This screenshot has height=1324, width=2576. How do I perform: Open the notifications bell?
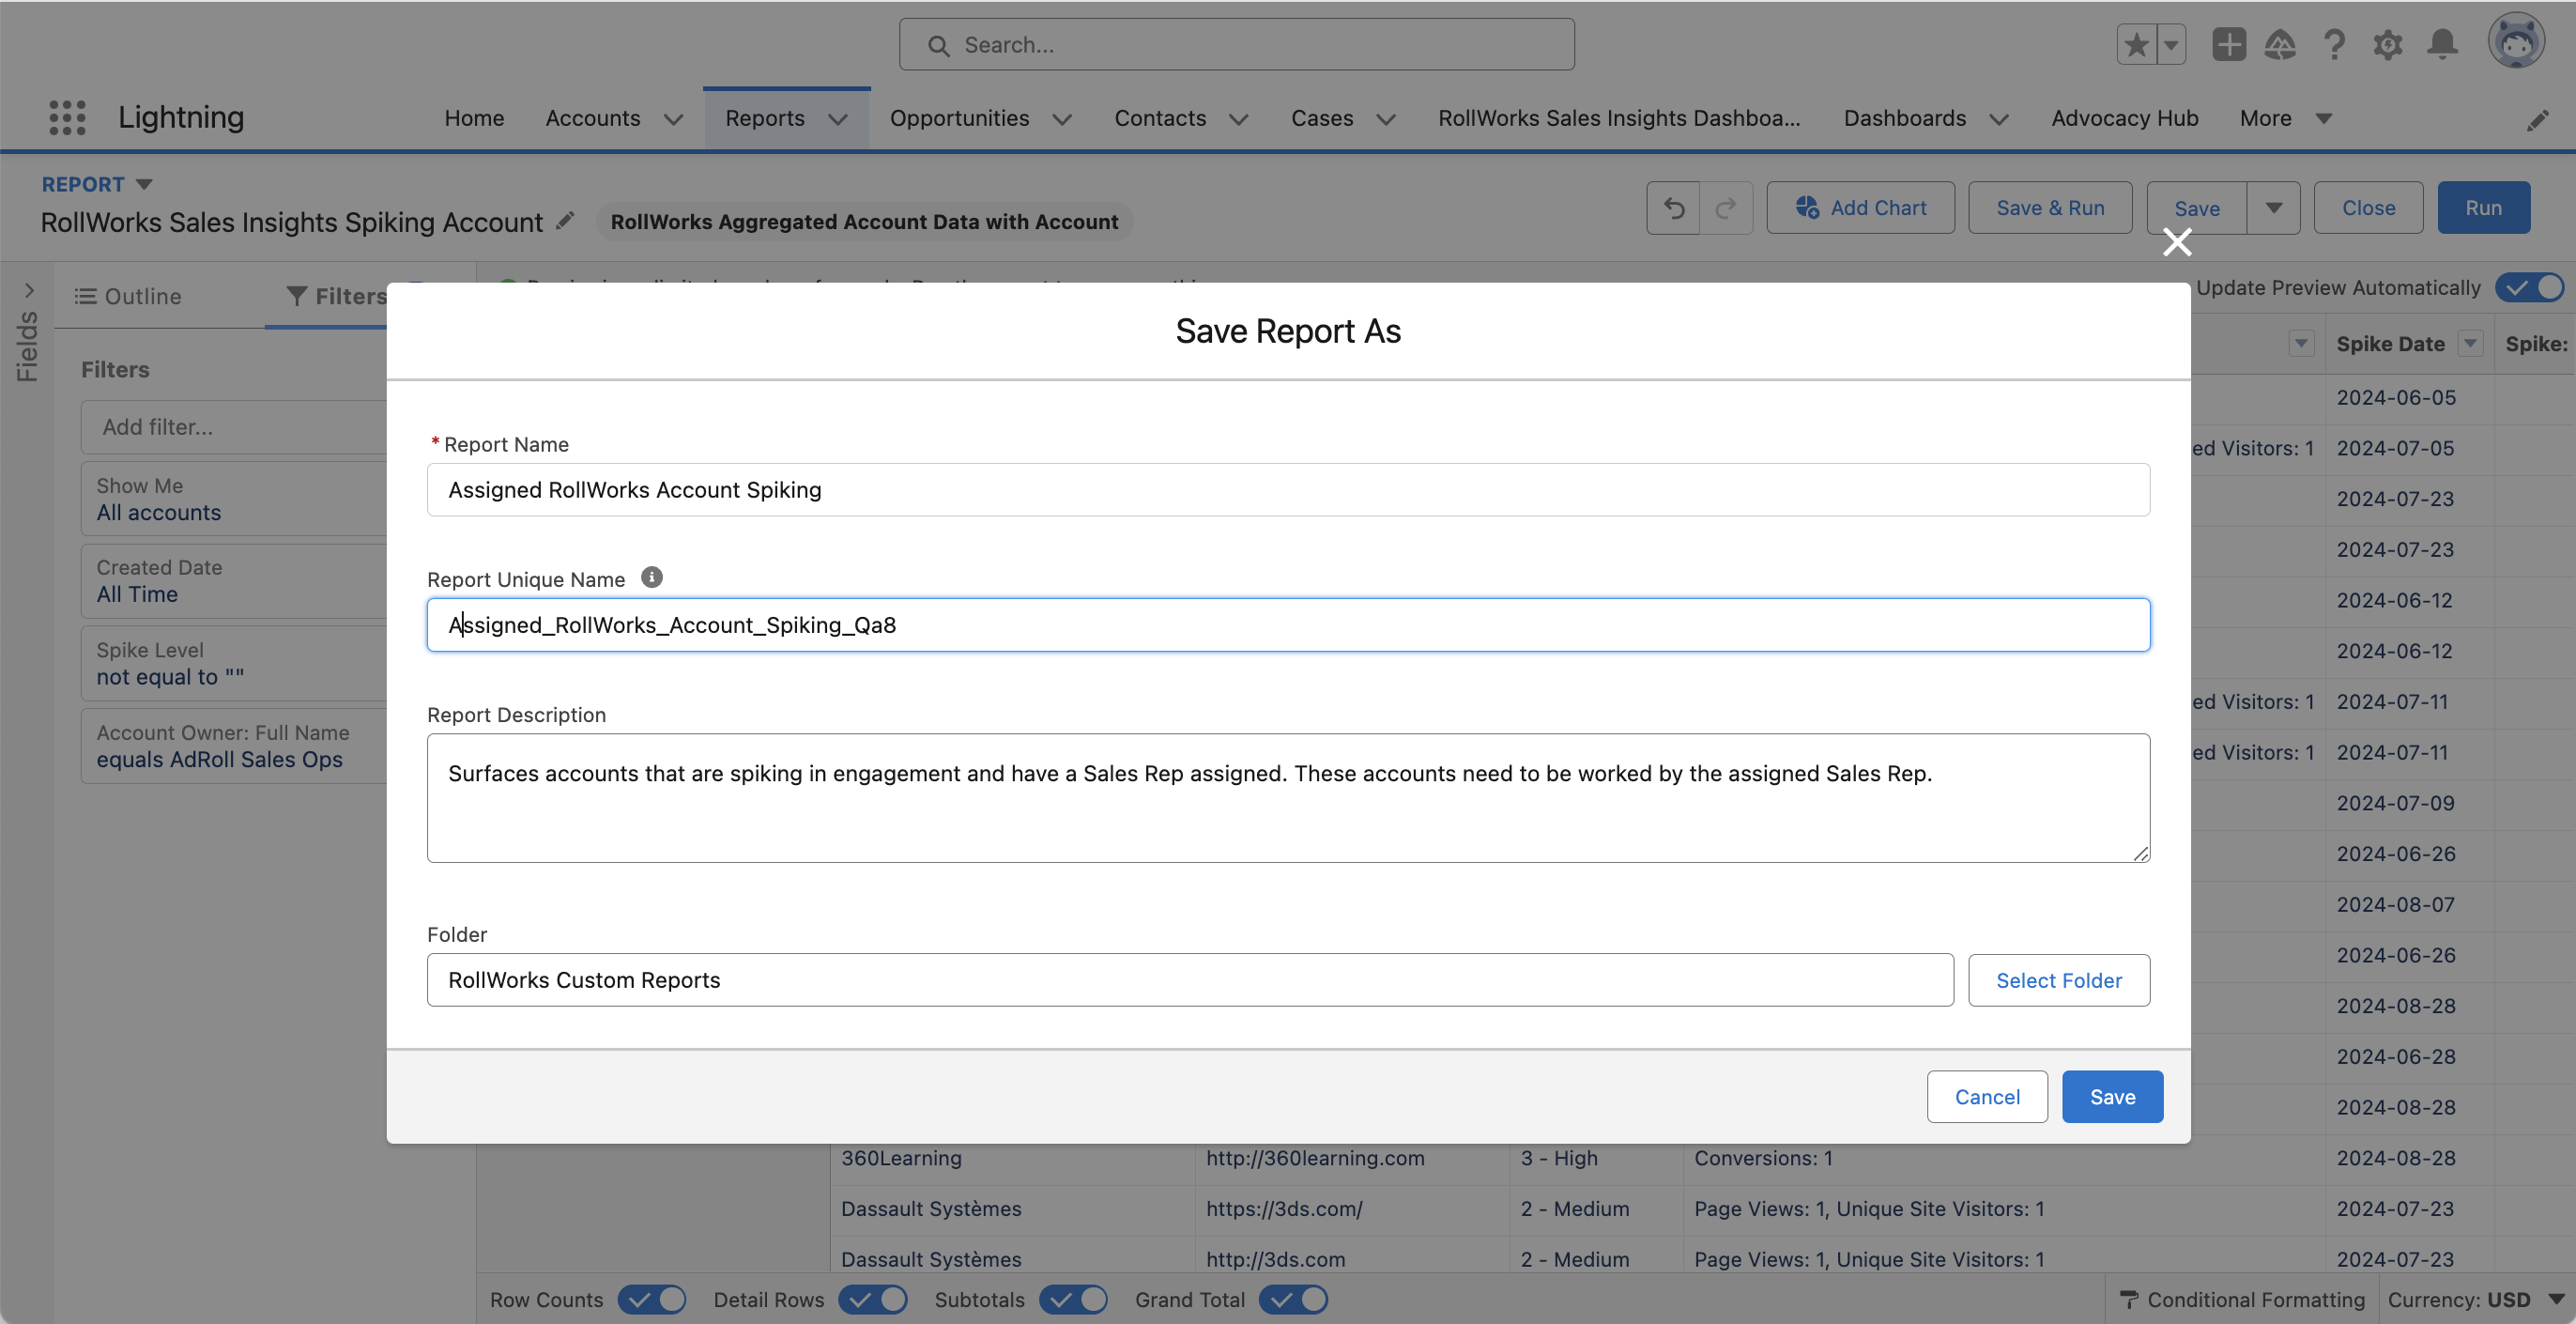tap(2442, 45)
